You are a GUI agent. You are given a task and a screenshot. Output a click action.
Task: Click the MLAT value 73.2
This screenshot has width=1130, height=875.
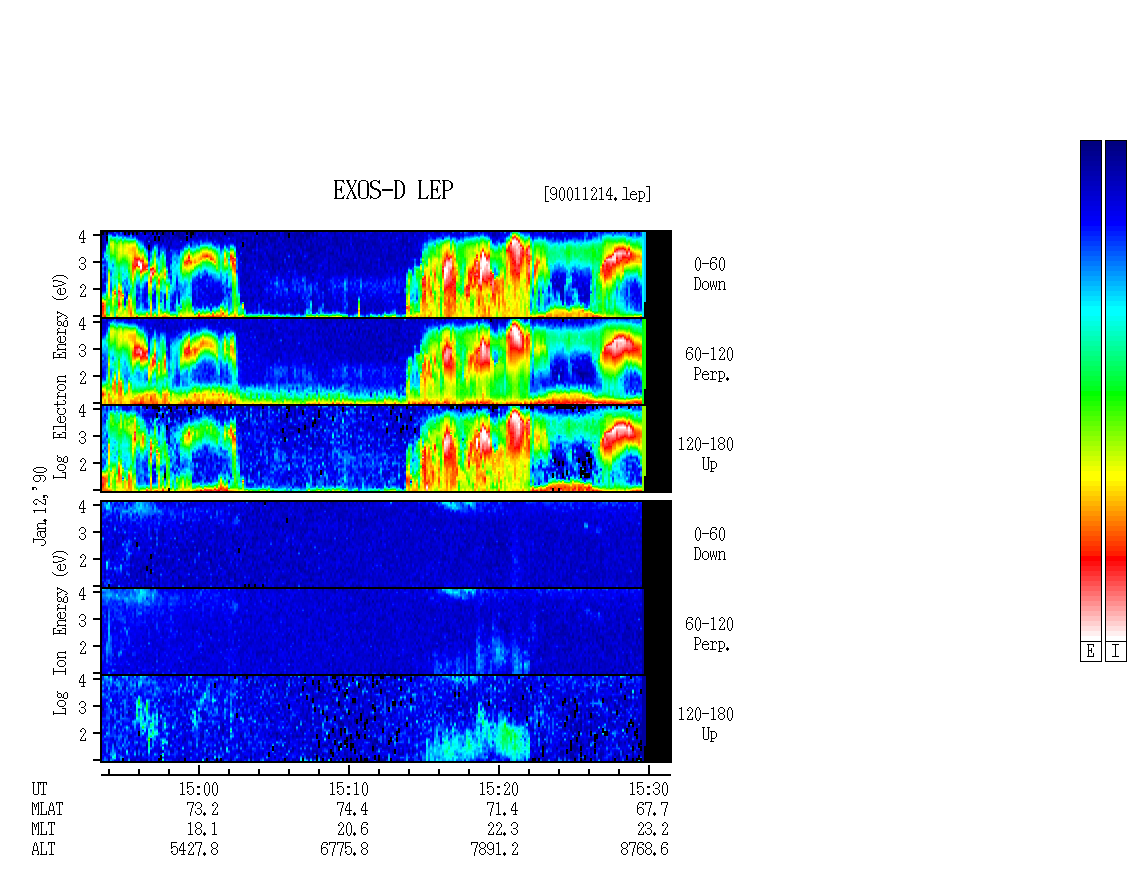tap(202, 809)
